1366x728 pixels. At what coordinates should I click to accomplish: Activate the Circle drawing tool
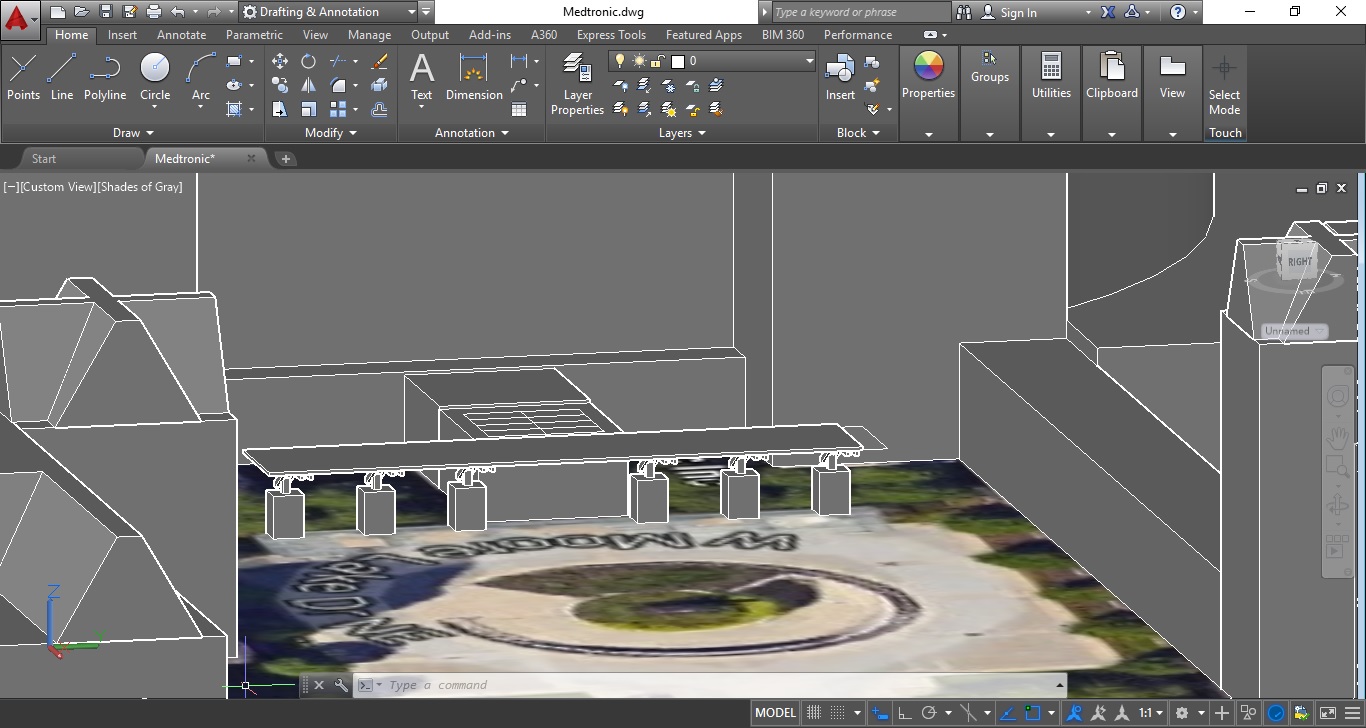click(x=155, y=79)
